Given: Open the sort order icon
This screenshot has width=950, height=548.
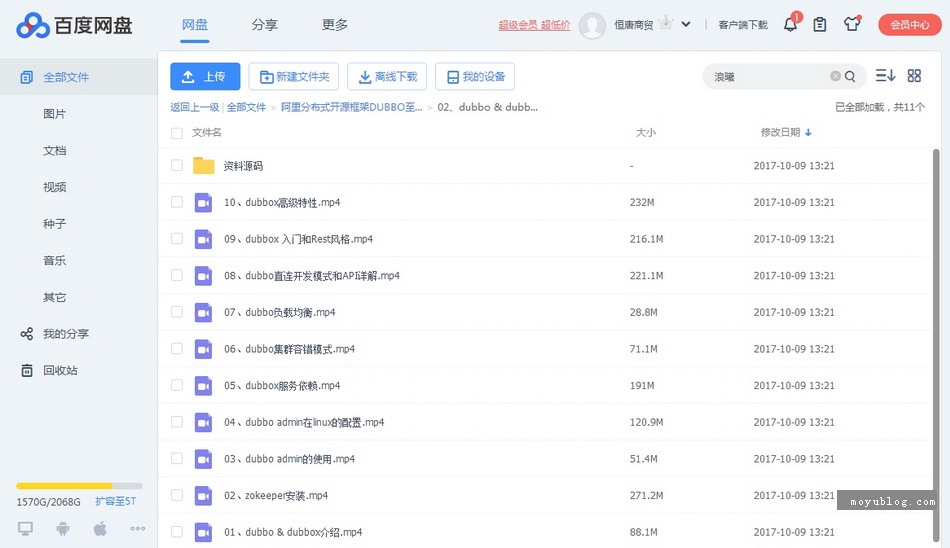Looking at the screenshot, I should point(885,75).
